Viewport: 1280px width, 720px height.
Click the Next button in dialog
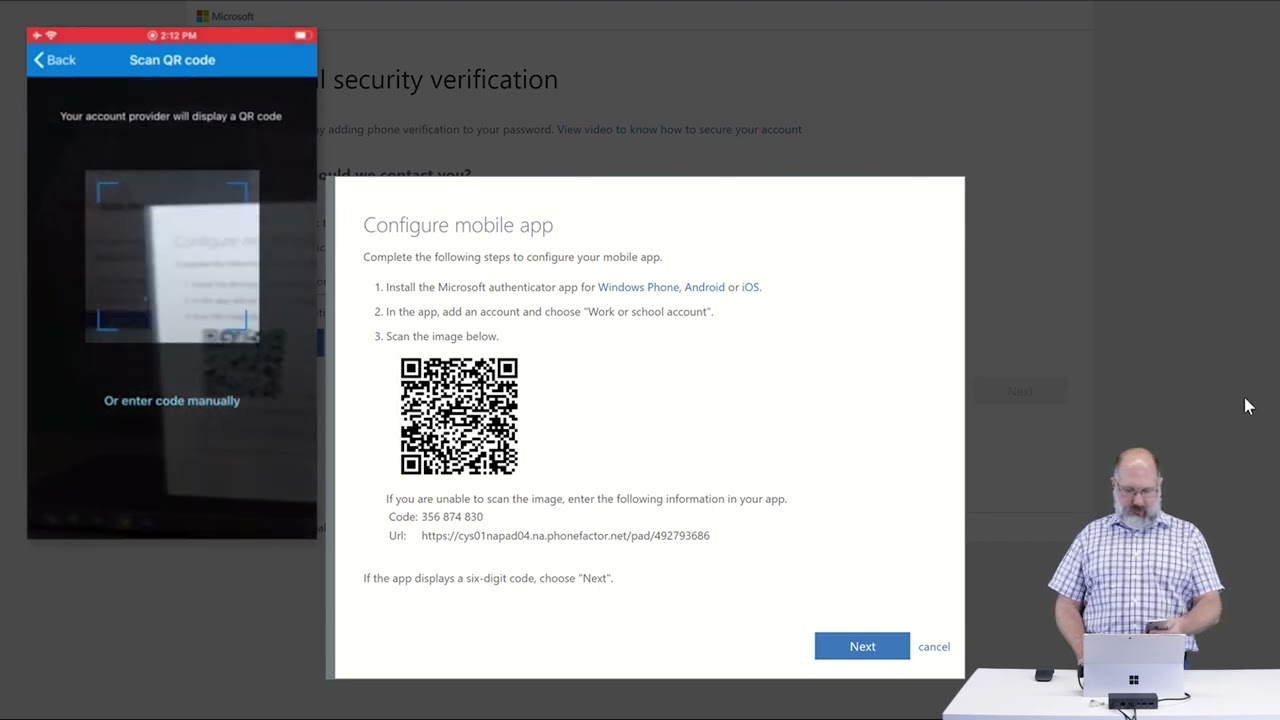(x=862, y=646)
